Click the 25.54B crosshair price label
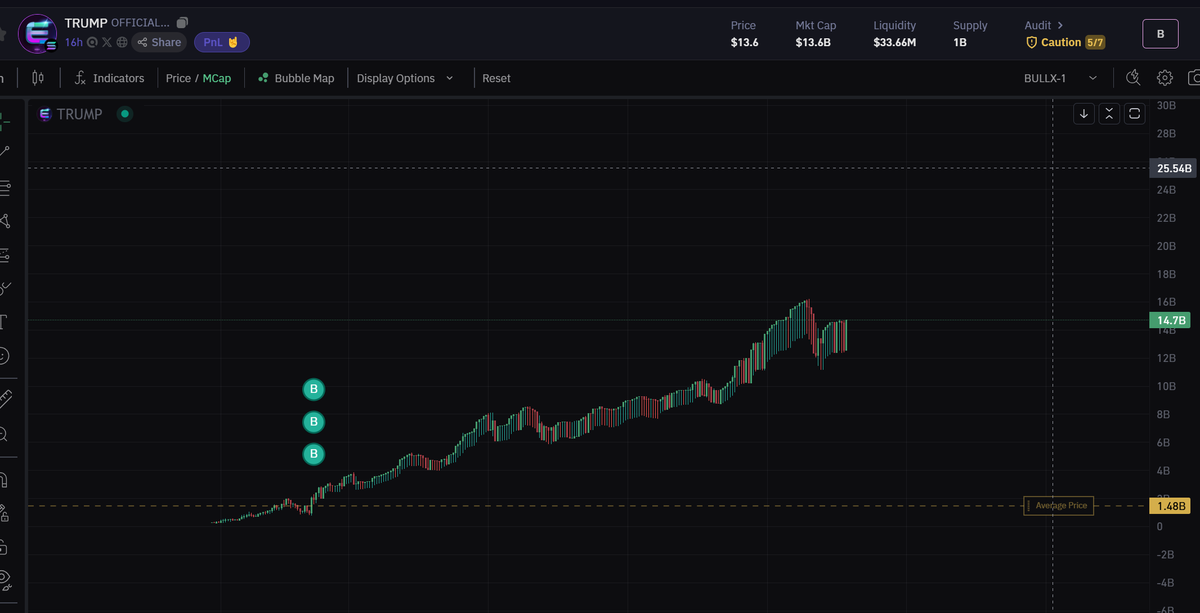Viewport: 1200px width, 613px height. (1173, 168)
